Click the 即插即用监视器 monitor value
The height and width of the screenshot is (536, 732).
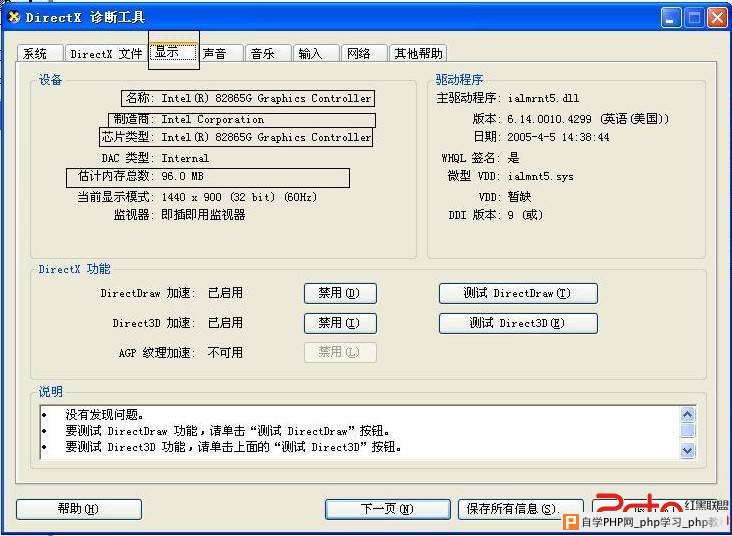point(203,215)
